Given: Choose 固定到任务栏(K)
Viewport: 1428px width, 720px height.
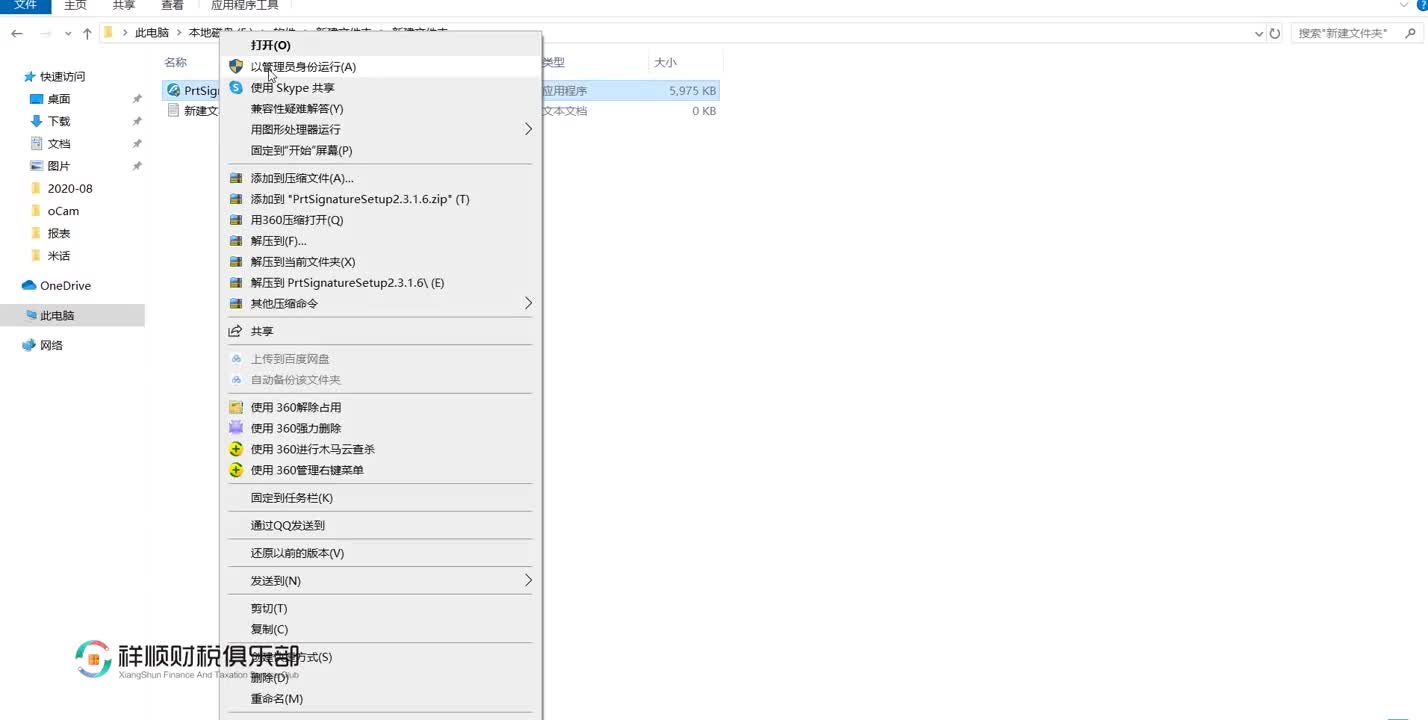Looking at the screenshot, I should pyautogui.click(x=291, y=498).
